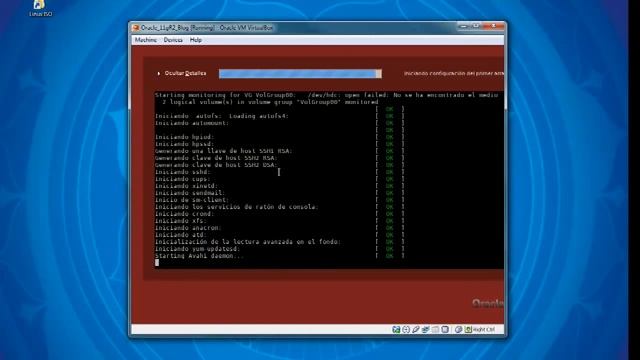
Task: Click the network adapter status icon
Action: [x=425, y=329]
